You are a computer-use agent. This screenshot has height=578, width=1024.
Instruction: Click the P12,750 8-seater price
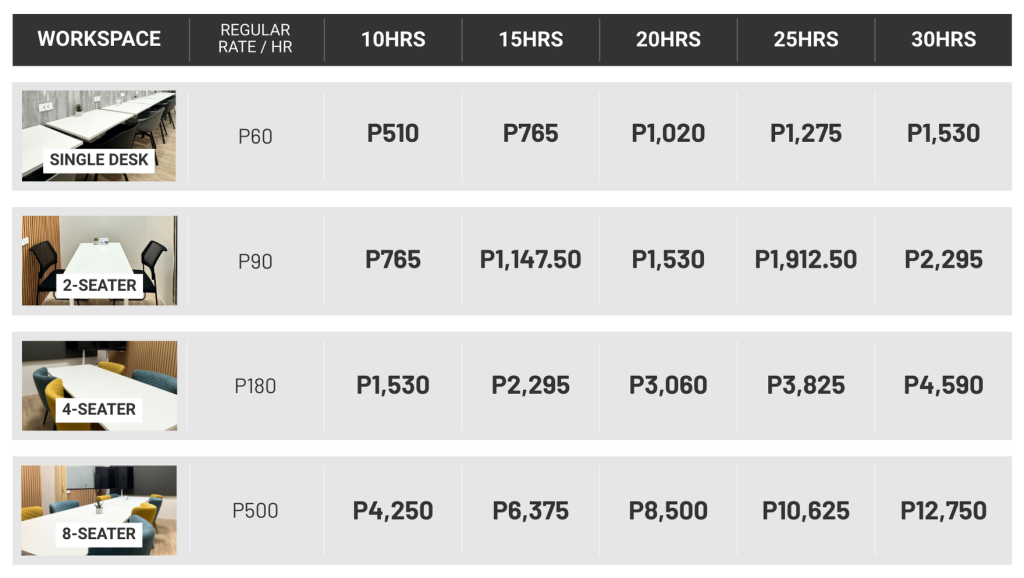click(x=944, y=510)
